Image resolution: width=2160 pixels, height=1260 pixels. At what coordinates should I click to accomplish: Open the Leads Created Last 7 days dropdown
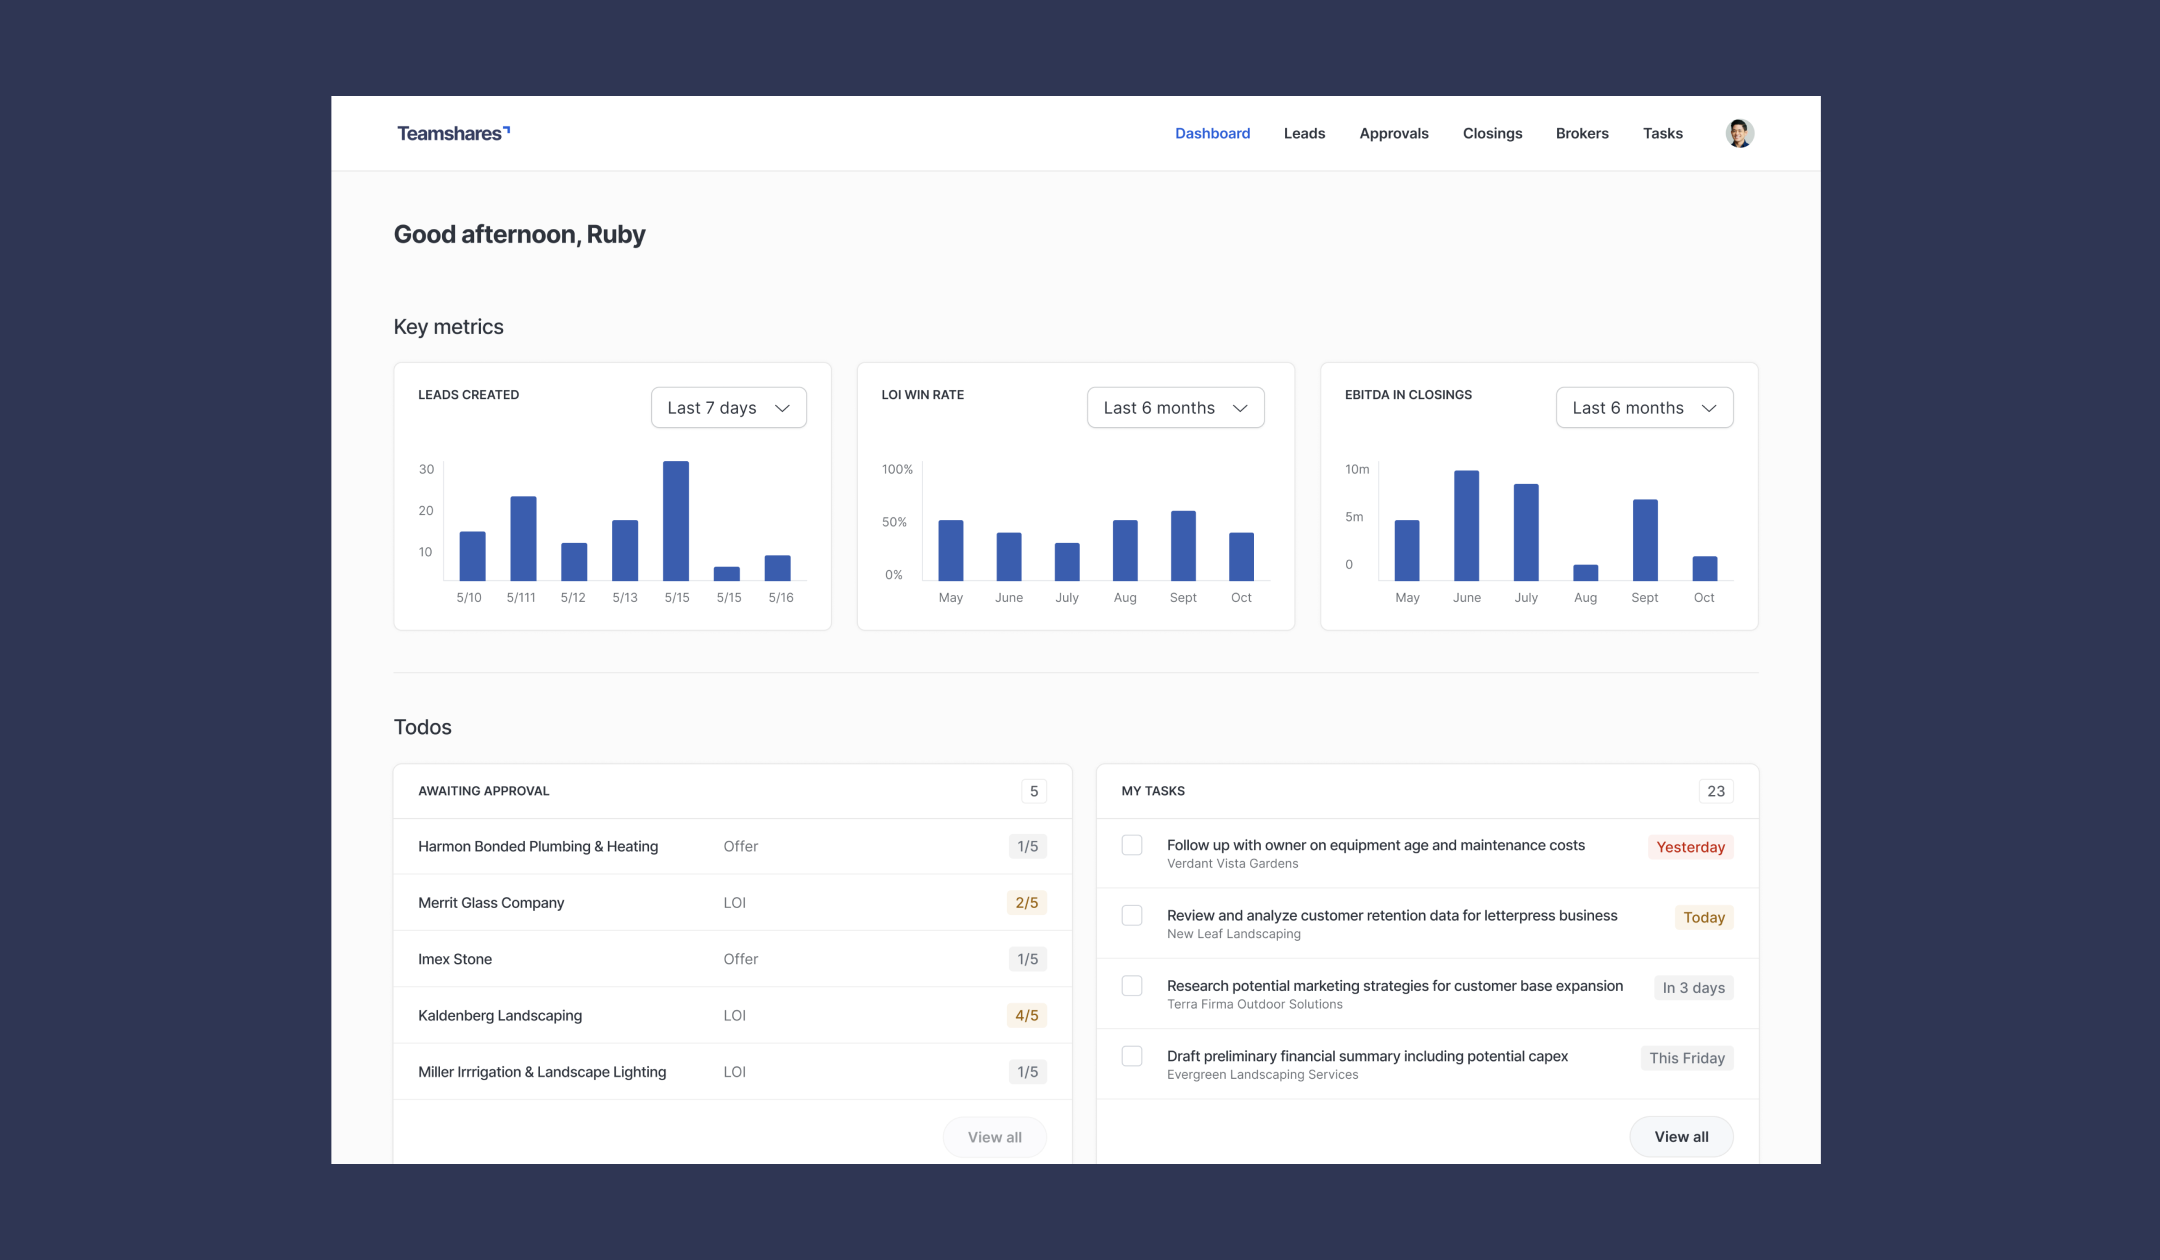click(x=728, y=408)
